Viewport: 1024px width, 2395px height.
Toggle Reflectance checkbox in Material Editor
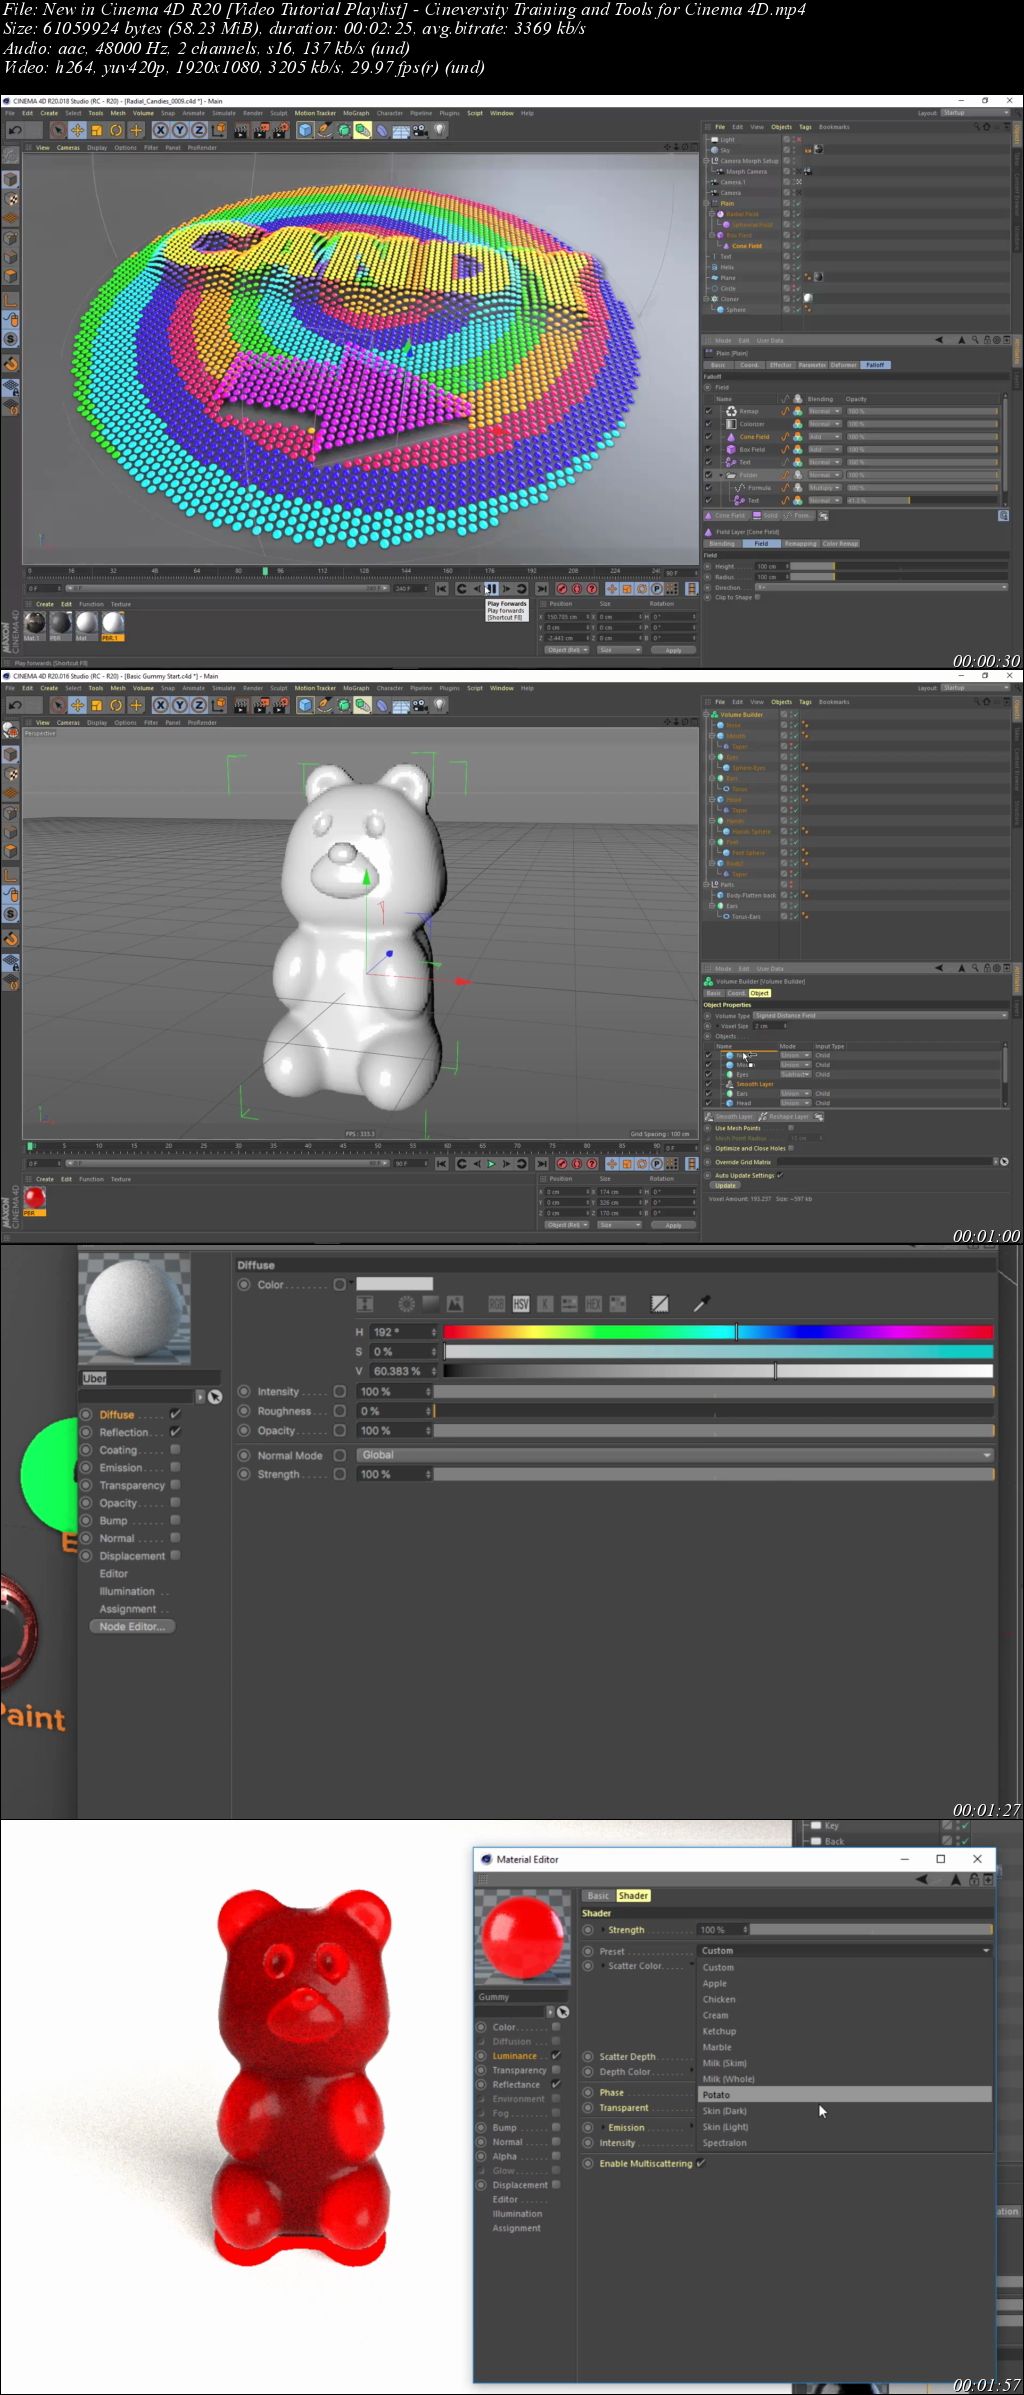[x=556, y=2085]
